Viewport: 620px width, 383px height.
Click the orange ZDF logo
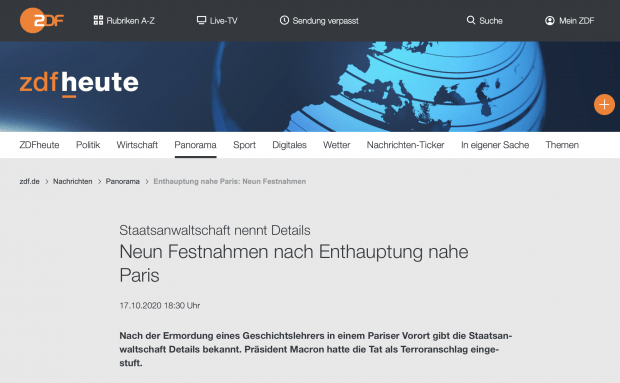[42, 20]
